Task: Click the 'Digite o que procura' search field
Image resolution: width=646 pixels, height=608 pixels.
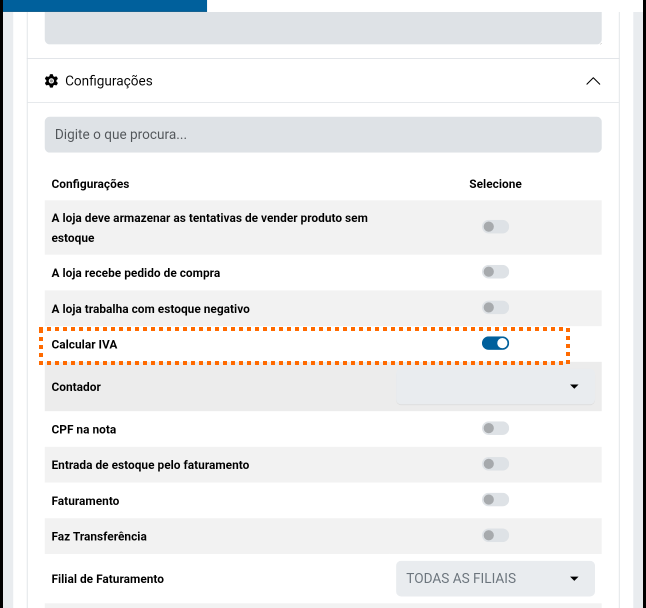Action: (323, 134)
